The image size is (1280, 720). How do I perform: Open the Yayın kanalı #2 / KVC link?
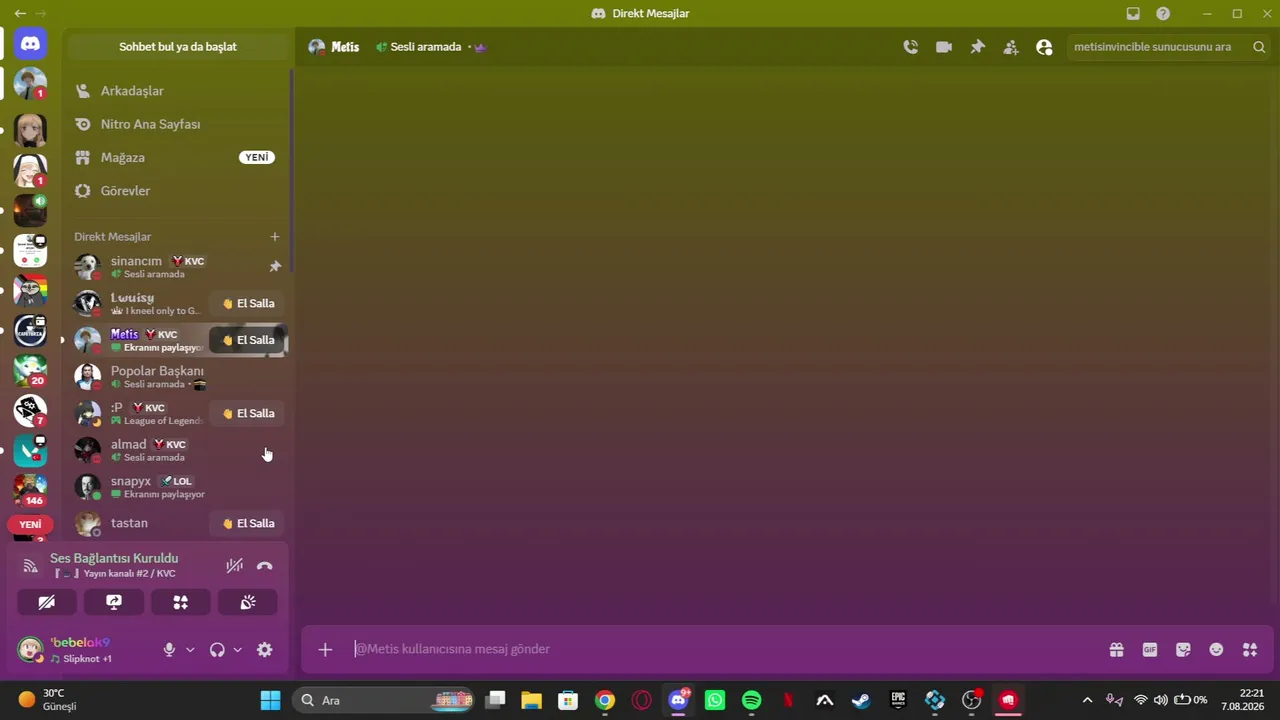point(116,574)
